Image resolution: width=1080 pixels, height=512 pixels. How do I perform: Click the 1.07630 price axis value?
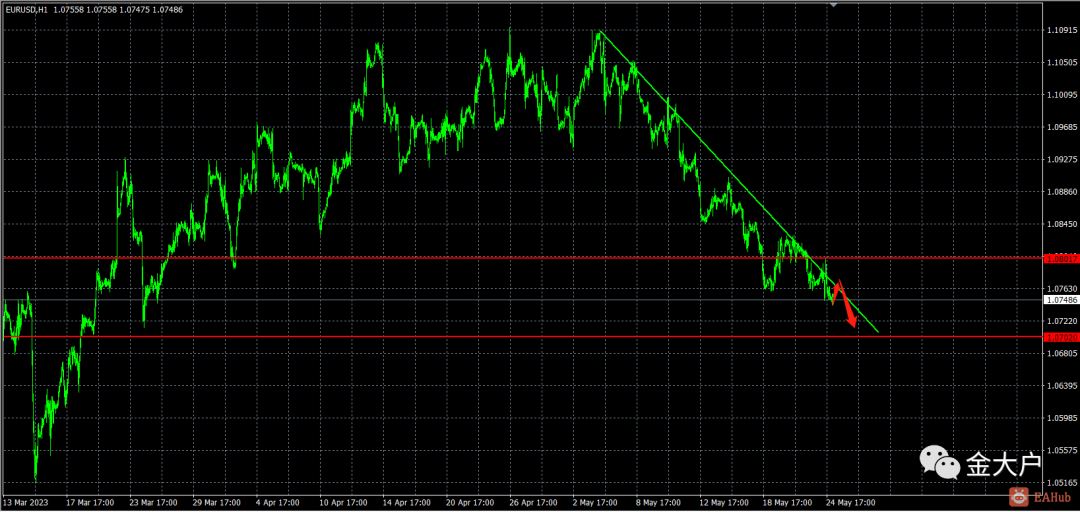point(1061,289)
